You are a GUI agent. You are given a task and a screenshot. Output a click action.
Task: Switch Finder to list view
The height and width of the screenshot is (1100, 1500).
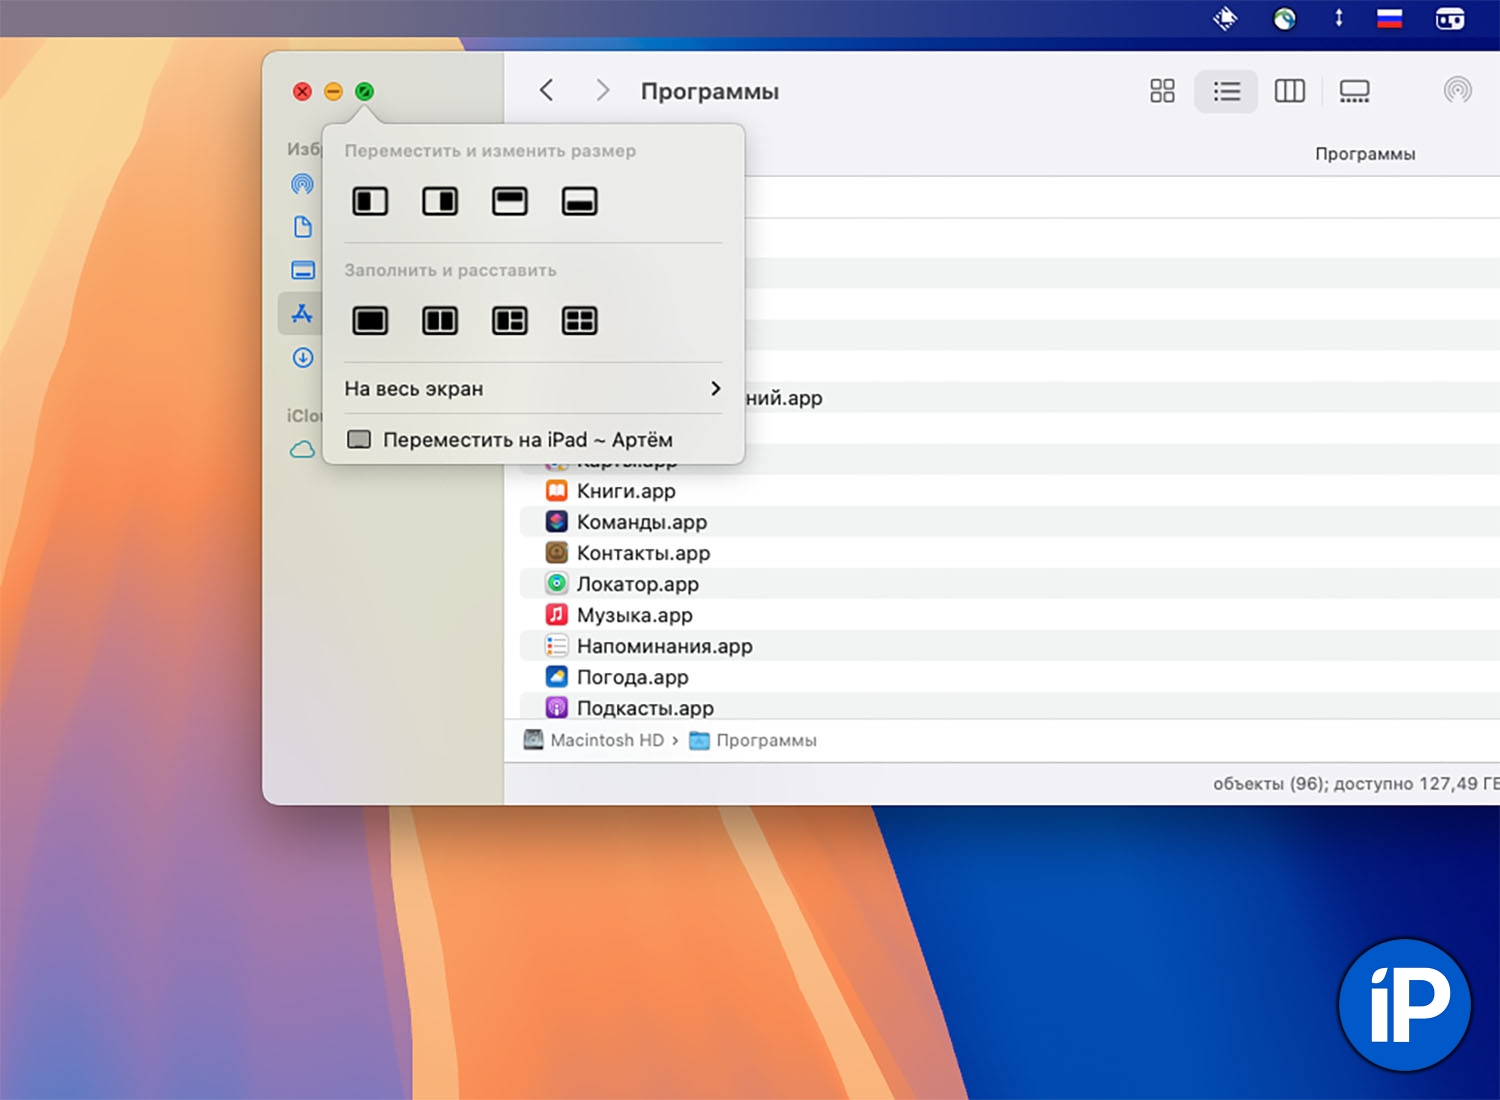coord(1226,92)
